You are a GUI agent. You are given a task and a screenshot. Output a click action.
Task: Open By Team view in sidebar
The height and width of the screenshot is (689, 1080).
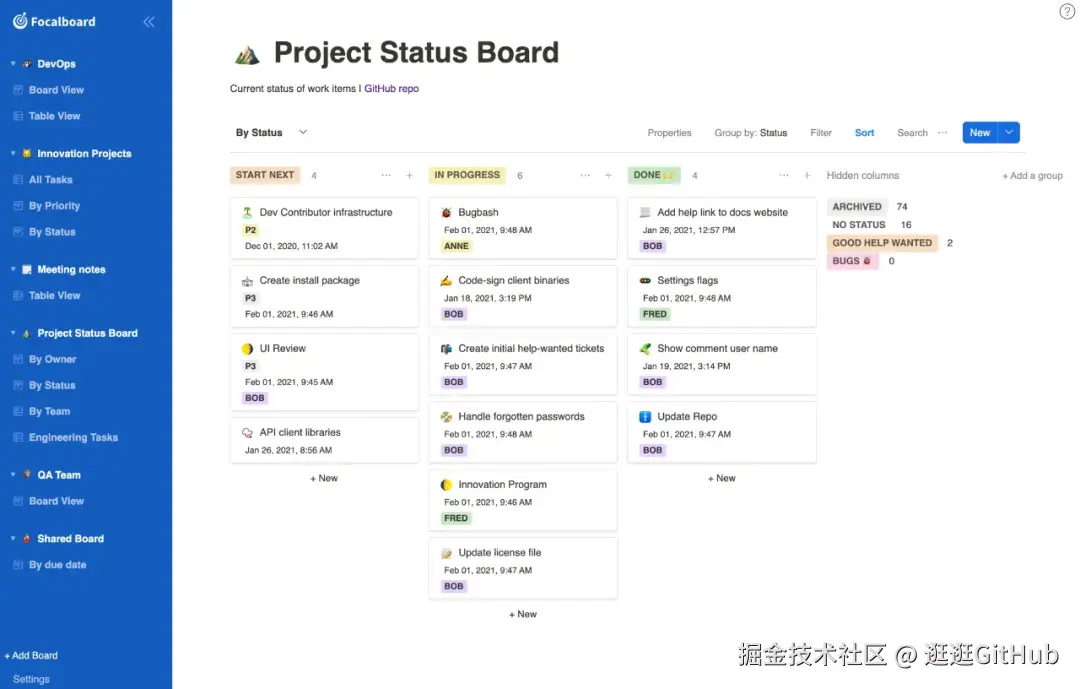[50, 411]
